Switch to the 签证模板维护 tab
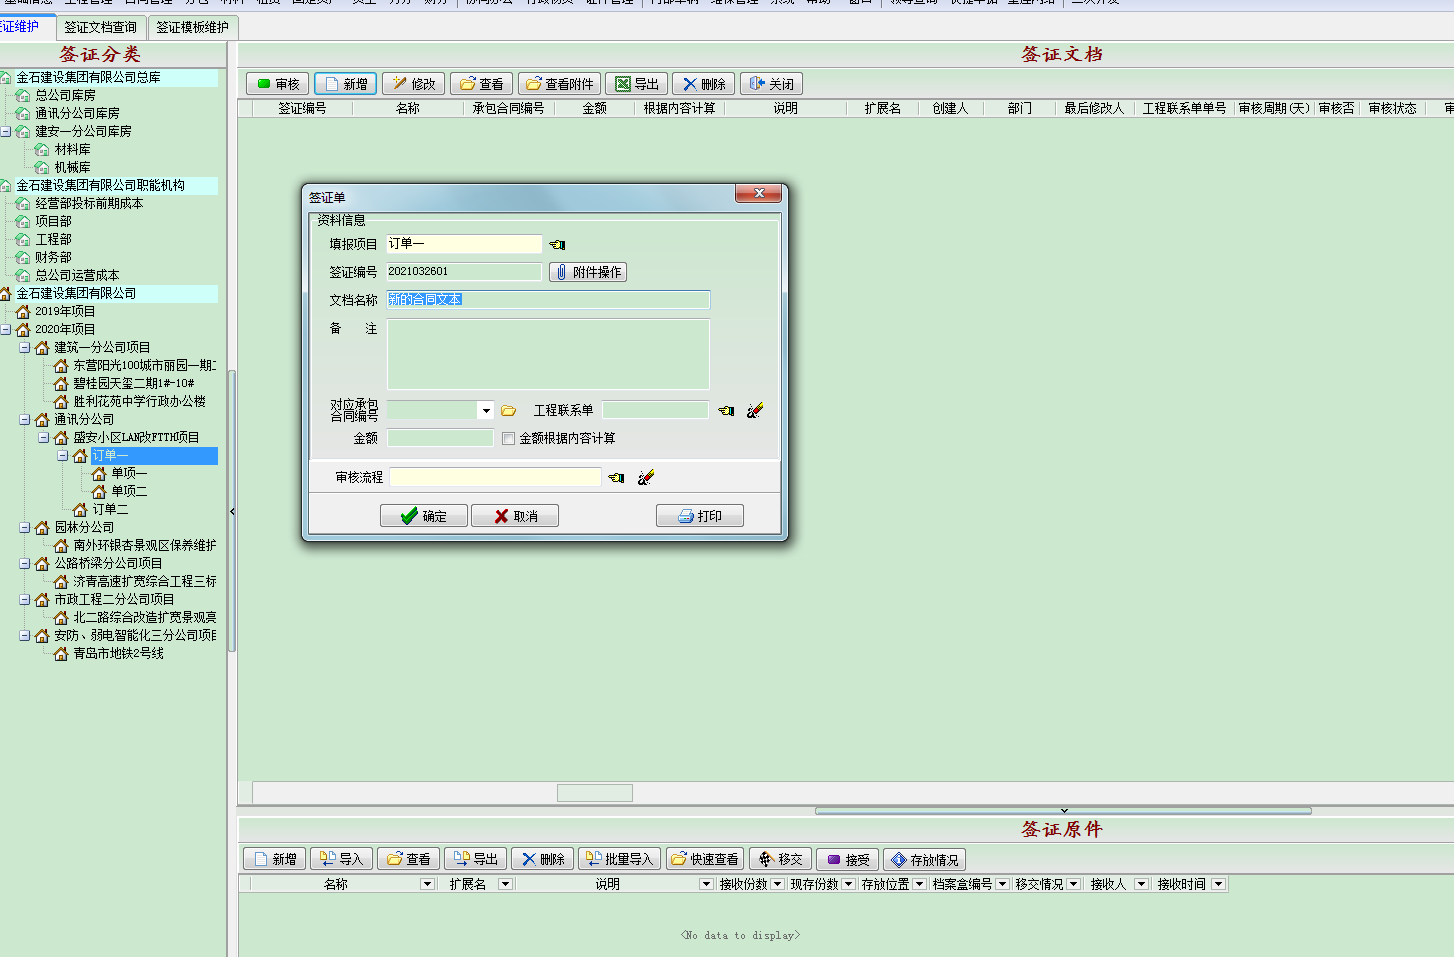 click(x=192, y=27)
